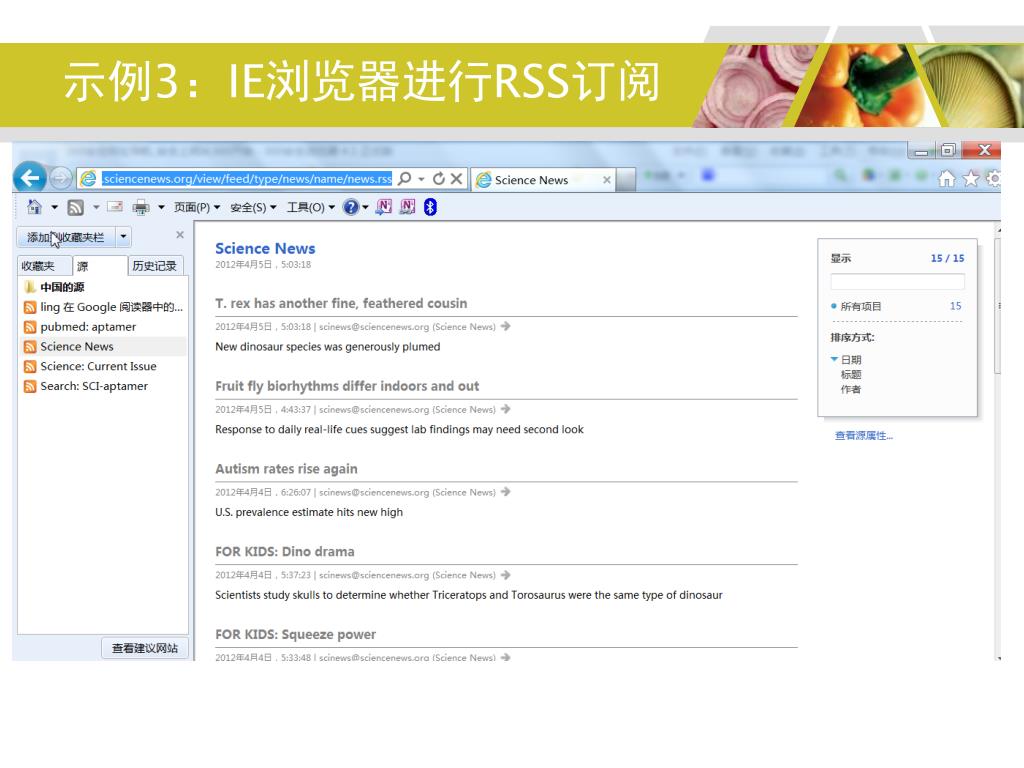Click the 添加到收藏夹栏 button
Screen dimensions: 1024x768
pos(66,236)
